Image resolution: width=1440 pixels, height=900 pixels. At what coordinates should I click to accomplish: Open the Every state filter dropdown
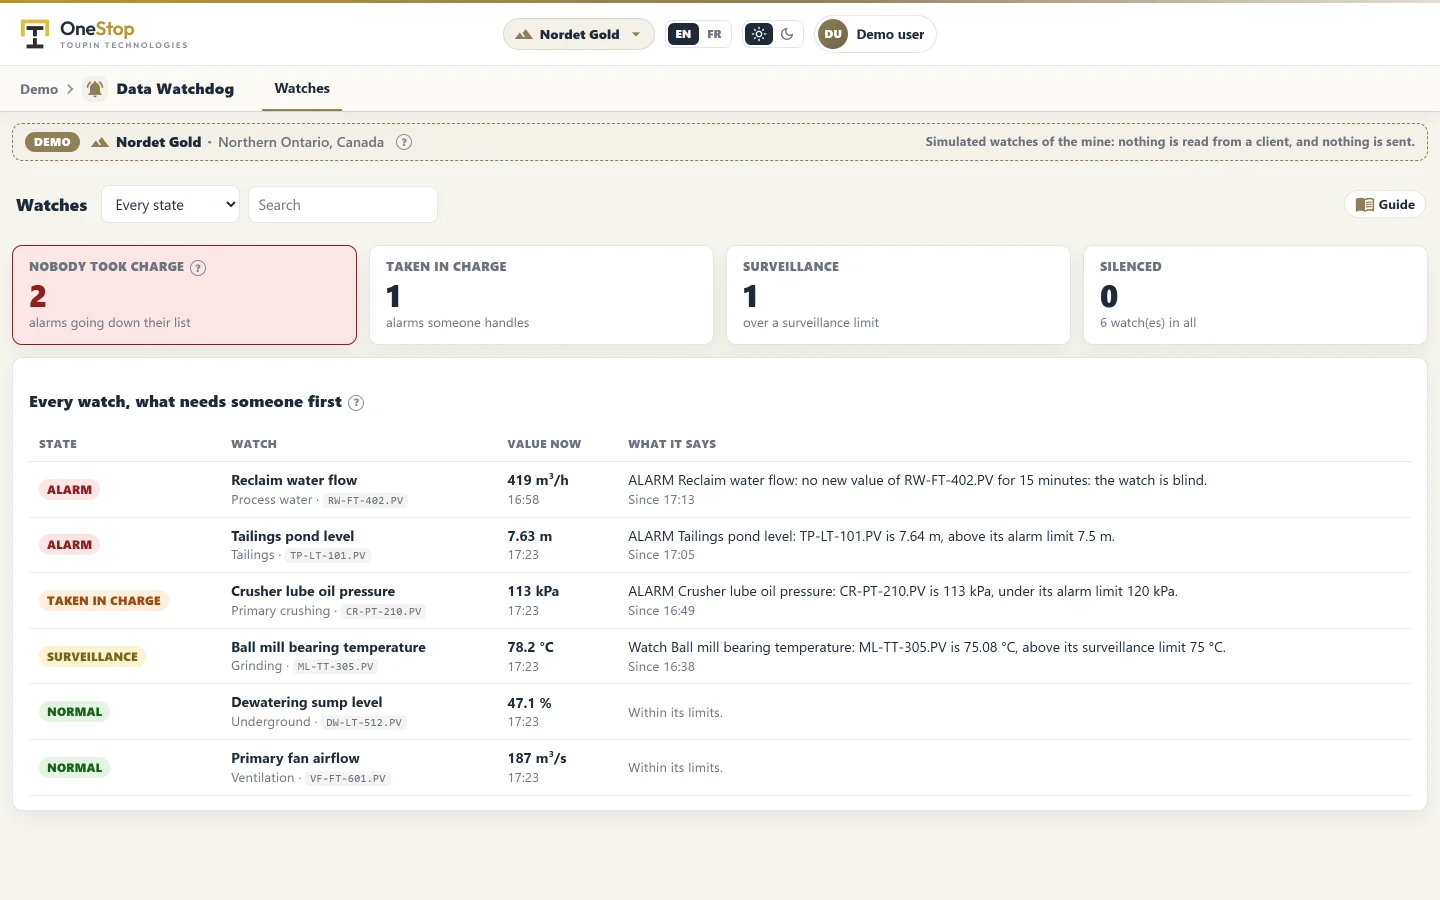170,205
